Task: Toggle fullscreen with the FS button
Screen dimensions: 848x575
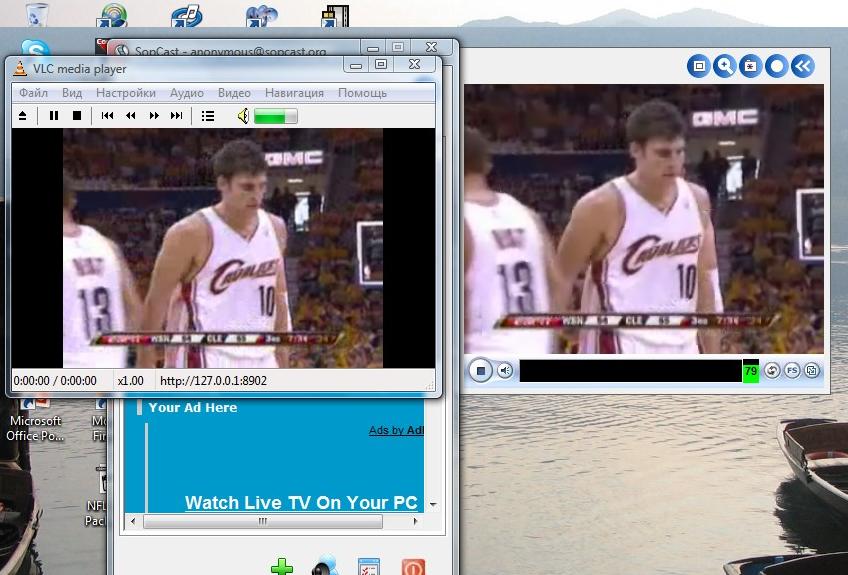Action: [x=792, y=371]
